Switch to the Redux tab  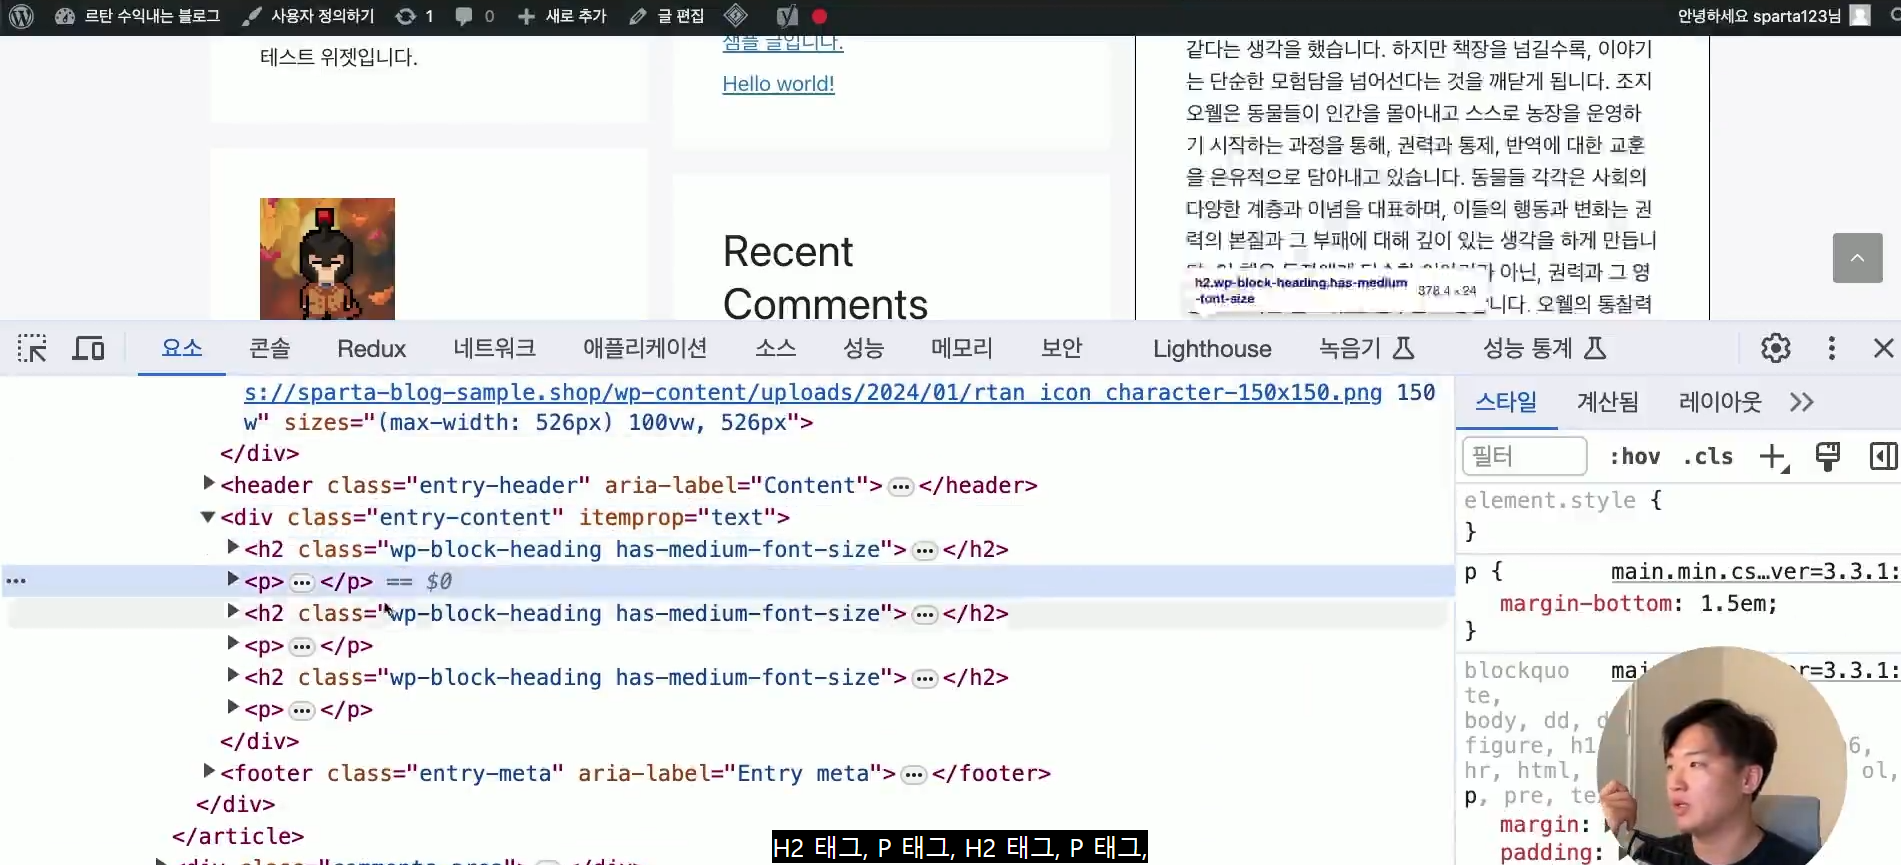(x=371, y=348)
